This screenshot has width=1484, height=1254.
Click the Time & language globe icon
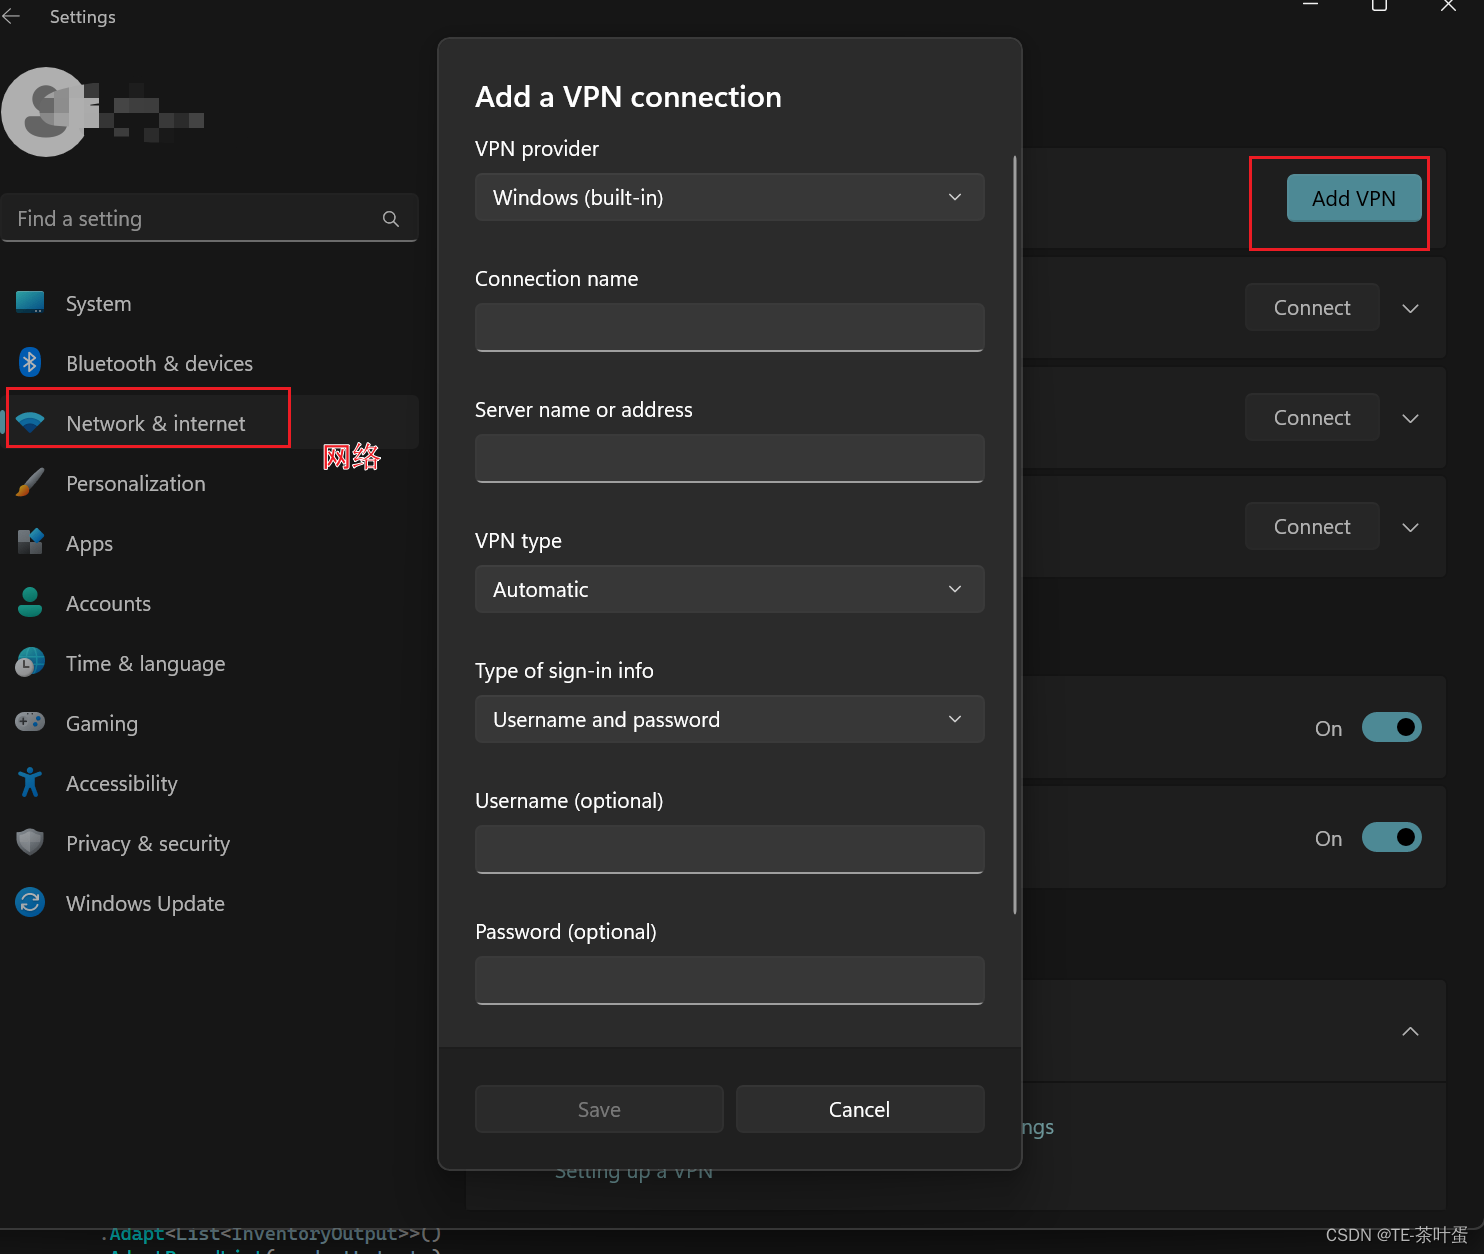30,662
